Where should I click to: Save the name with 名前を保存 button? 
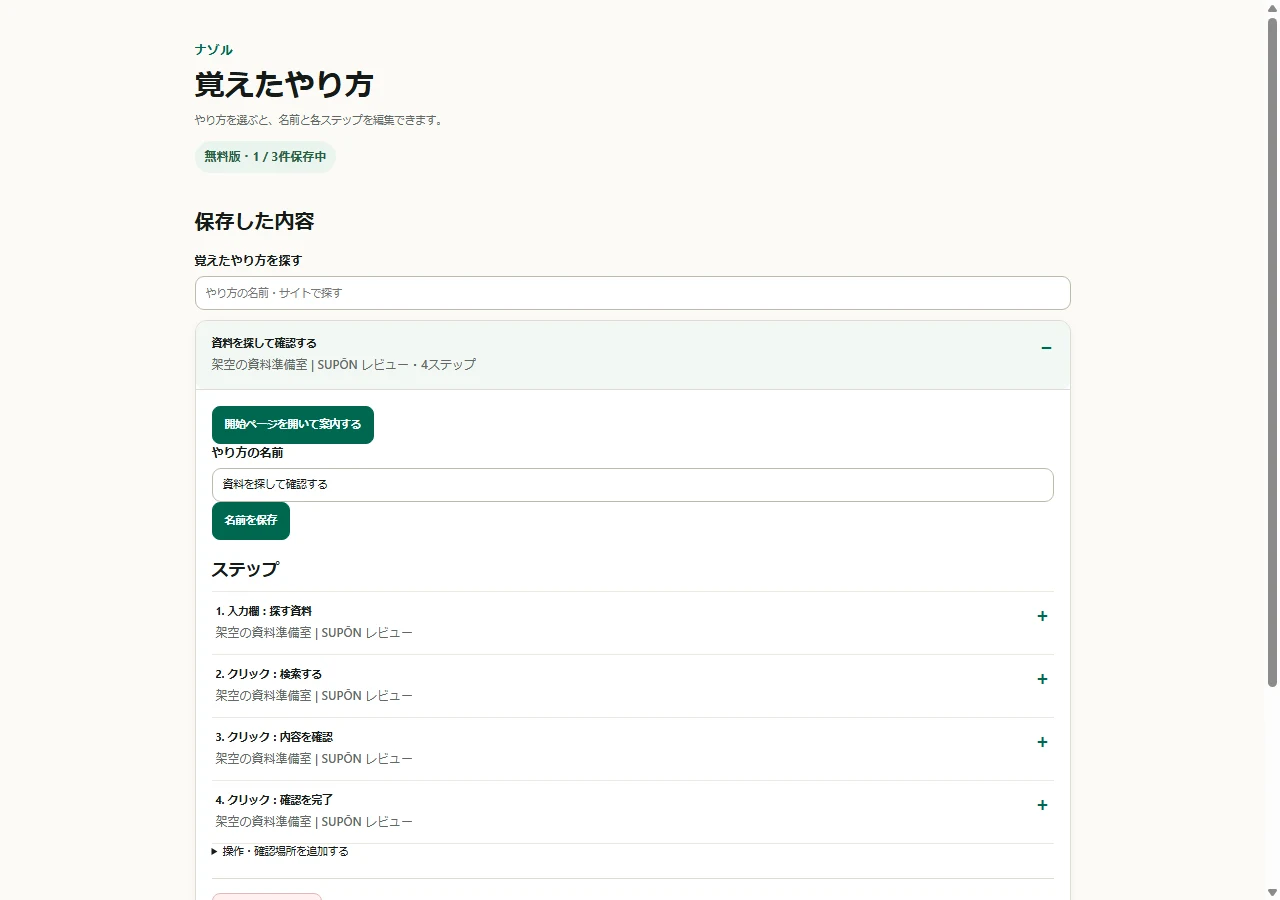click(x=251, y=521)
